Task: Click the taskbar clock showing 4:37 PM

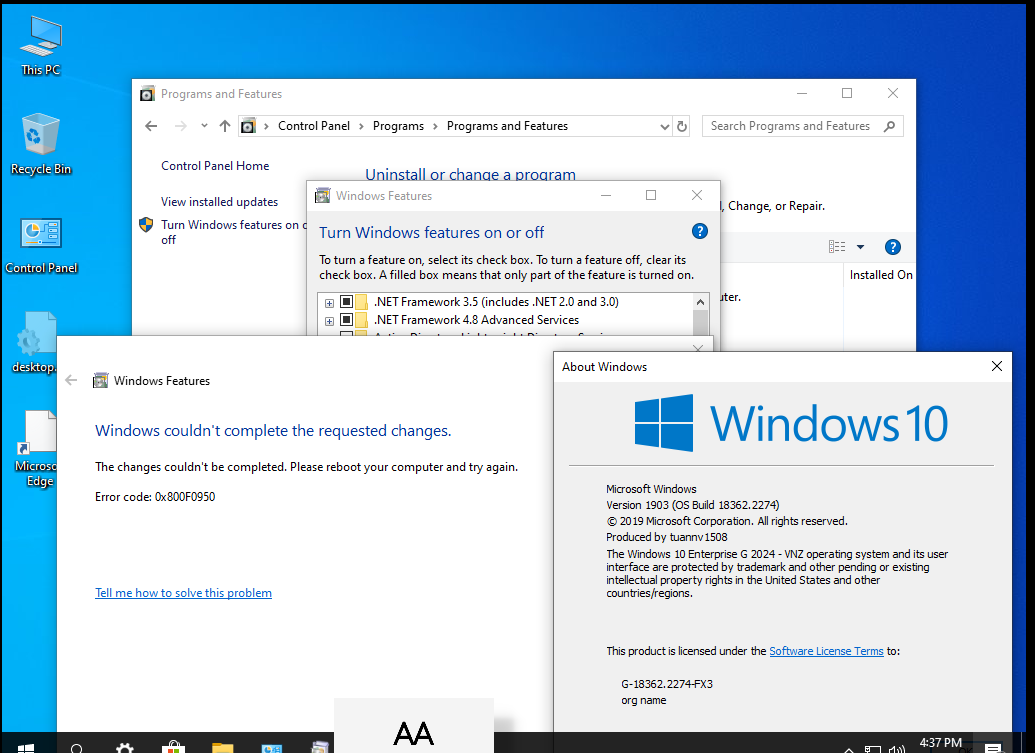Action: pos(941,744)
